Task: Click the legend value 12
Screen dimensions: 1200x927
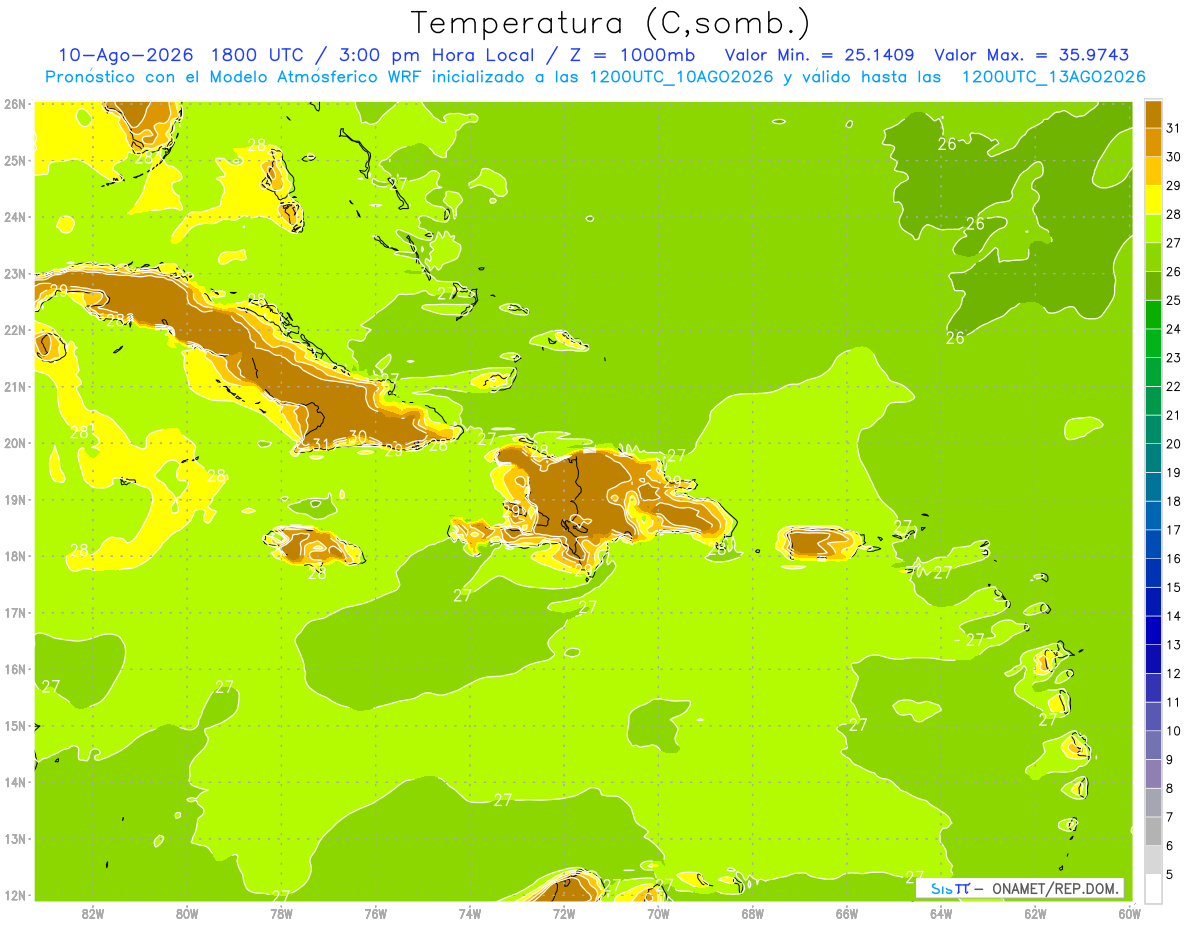Action: (x=1173, y=673)
